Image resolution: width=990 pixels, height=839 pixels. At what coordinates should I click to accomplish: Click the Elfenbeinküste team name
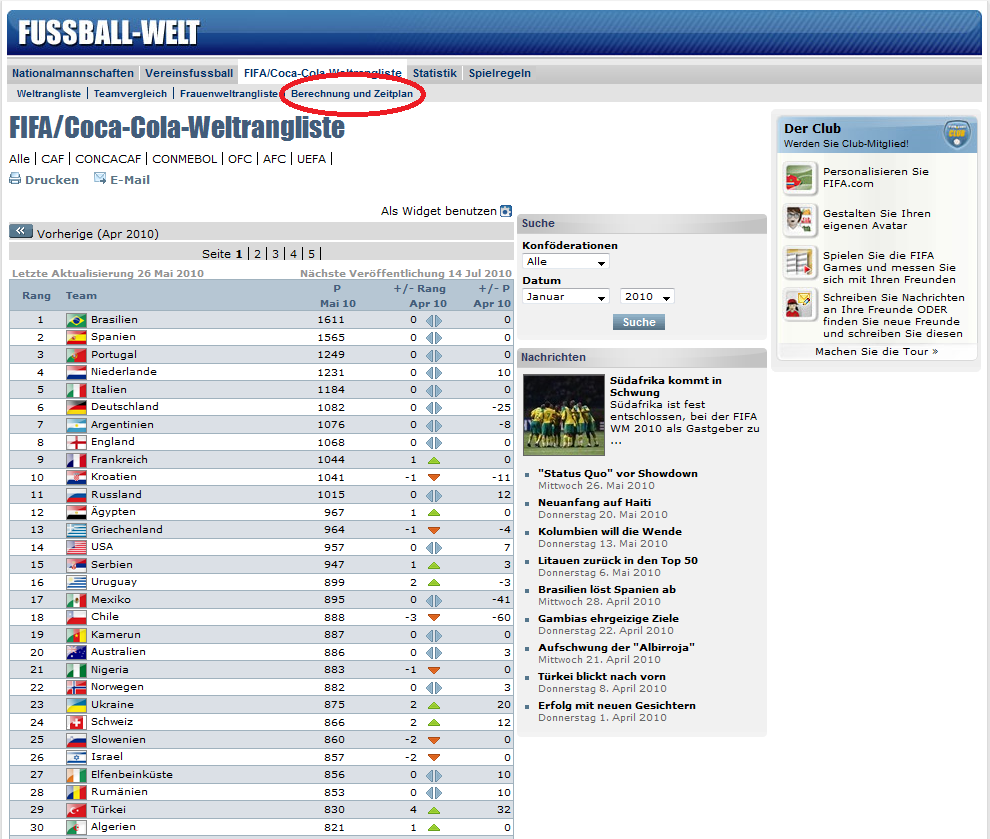pyautogui.click(x=131, y=775)
